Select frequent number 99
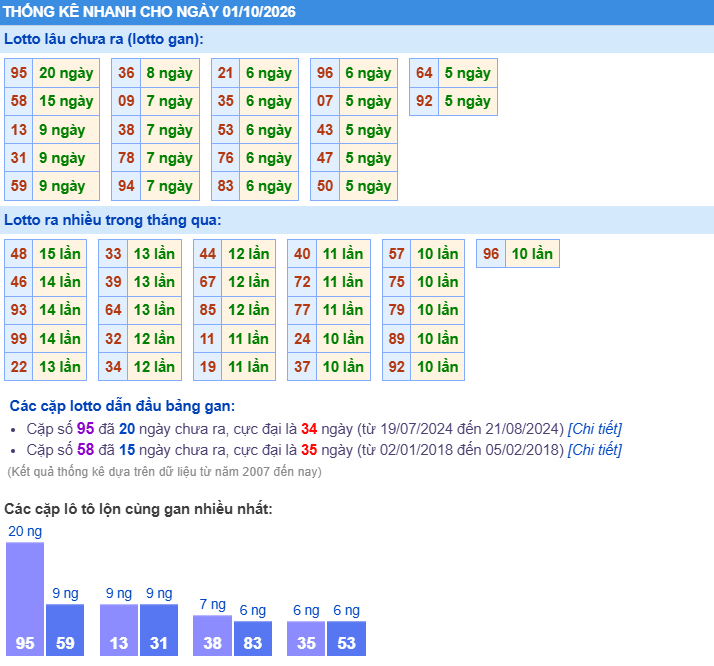 19,339
